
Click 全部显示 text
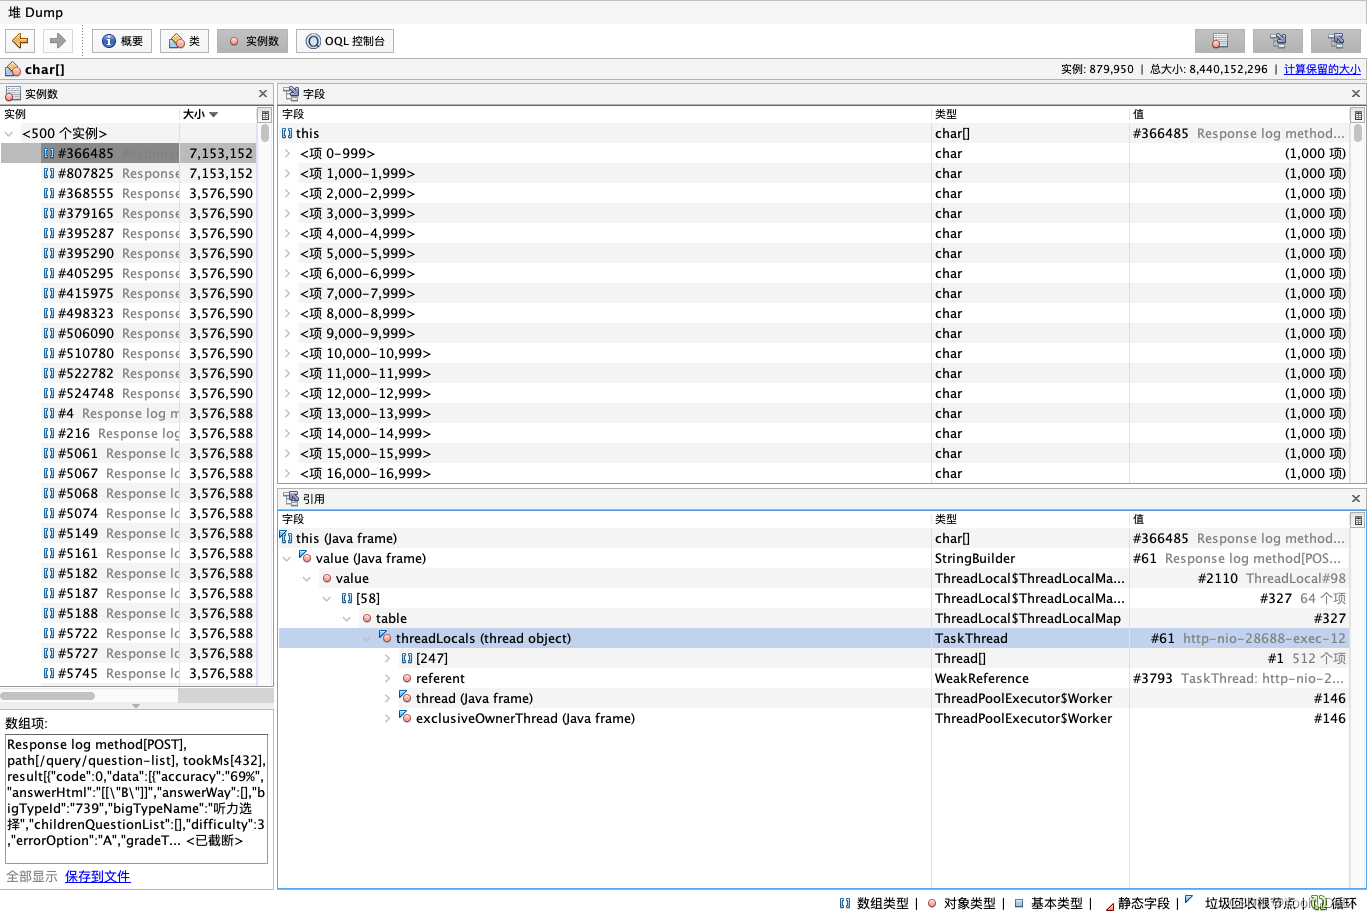pyautogui.click(x=32, y=876)
